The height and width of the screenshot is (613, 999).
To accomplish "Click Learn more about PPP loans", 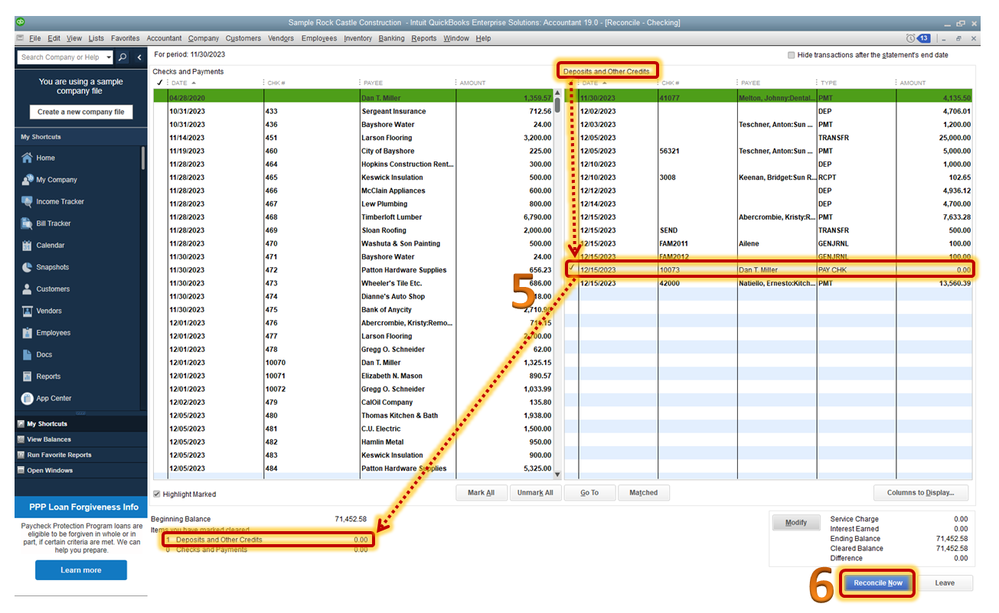I will pyautogui.click(x=81, y=570).
